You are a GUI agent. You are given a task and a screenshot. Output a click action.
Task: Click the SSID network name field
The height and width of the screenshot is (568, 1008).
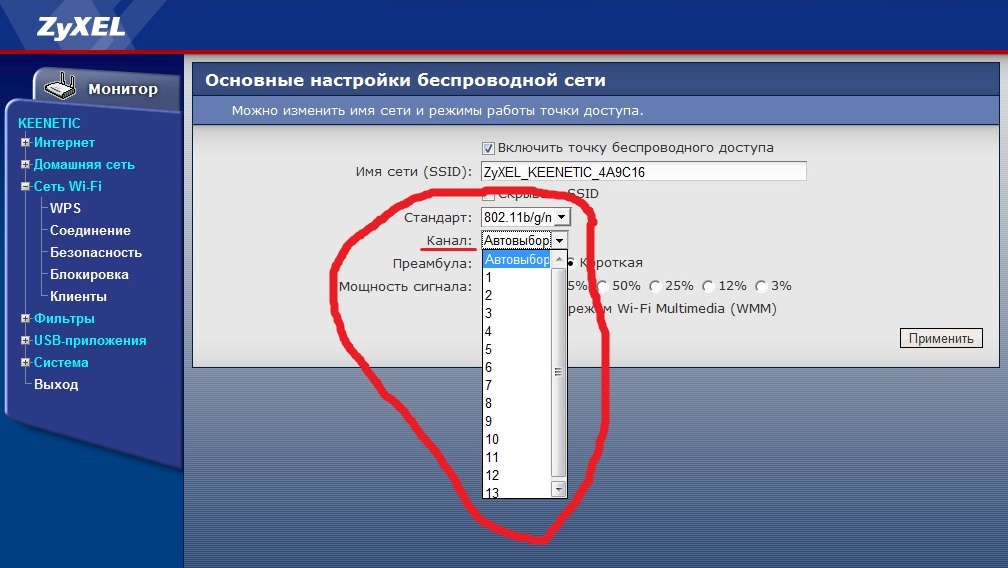(x=643, y=172)
